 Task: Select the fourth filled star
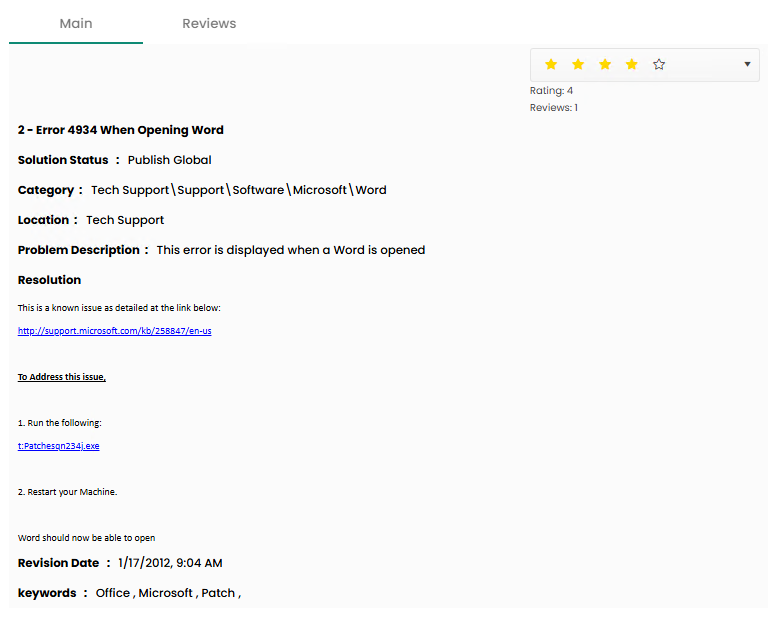click(632, 65)
